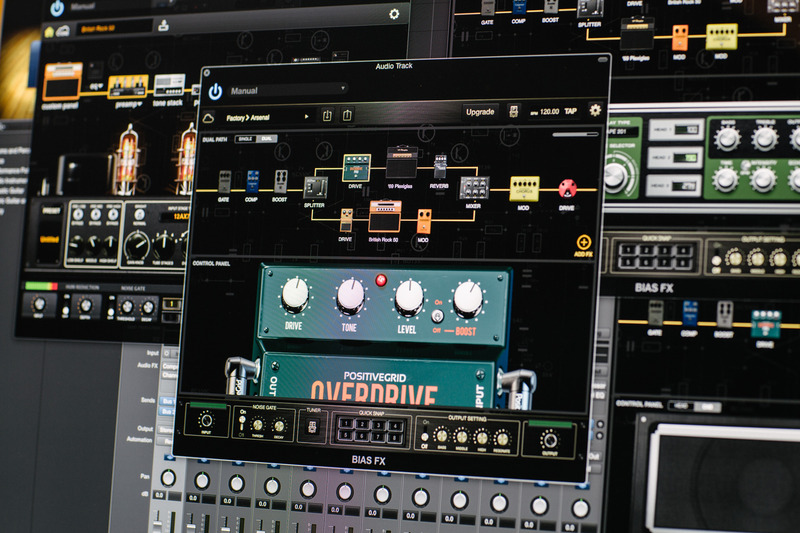
Task: Adjust the signal chain zoom slider
Action: [575, 135]
